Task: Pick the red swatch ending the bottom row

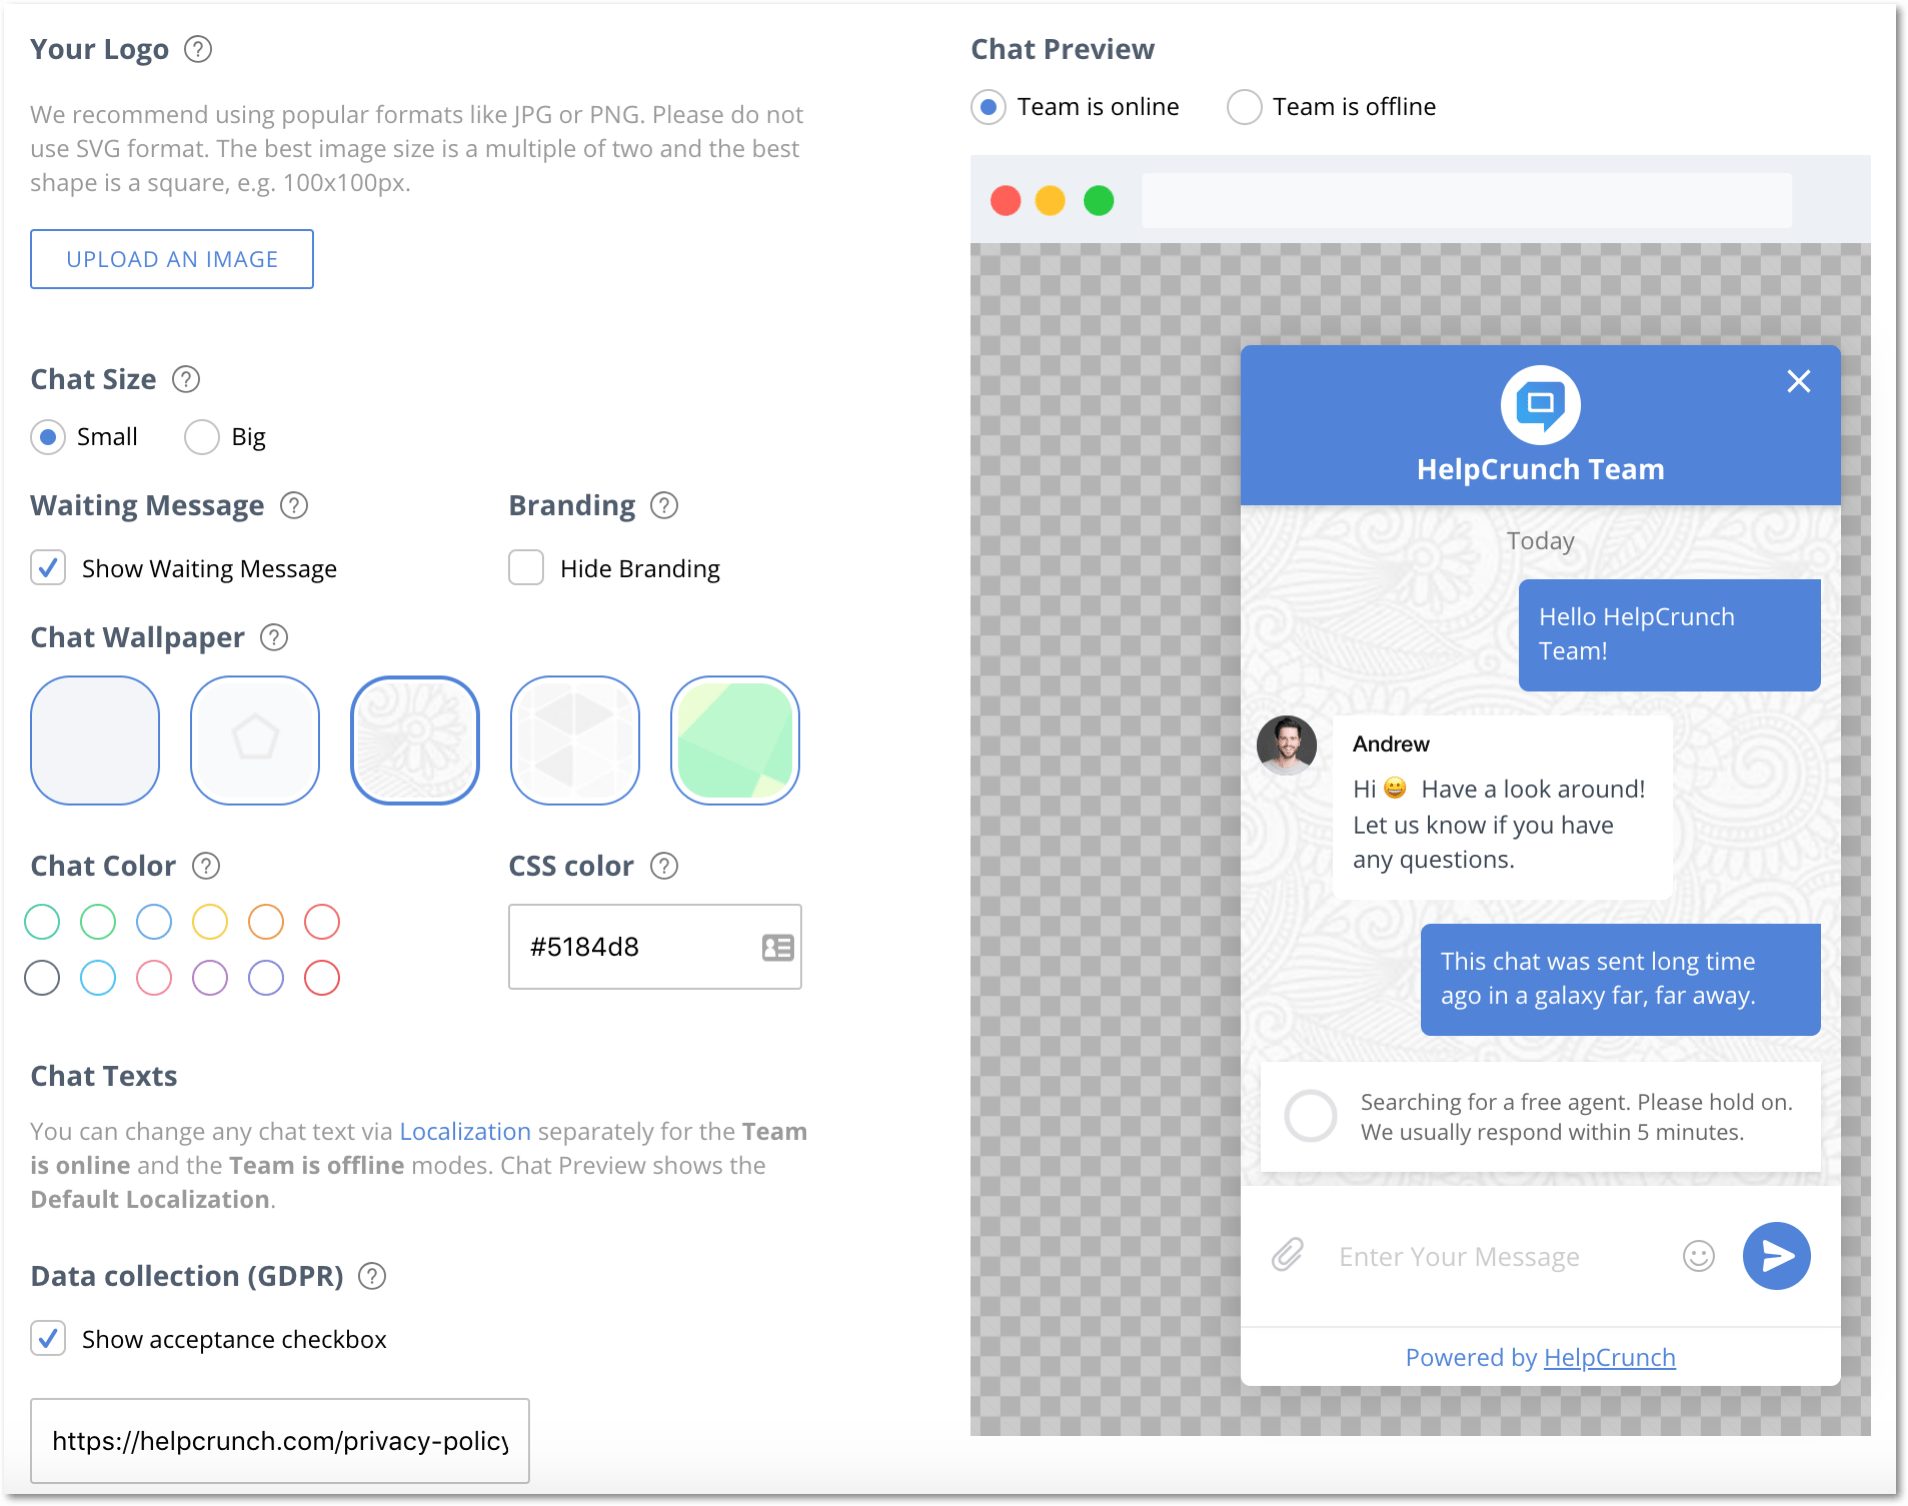Action: [322, 977]
